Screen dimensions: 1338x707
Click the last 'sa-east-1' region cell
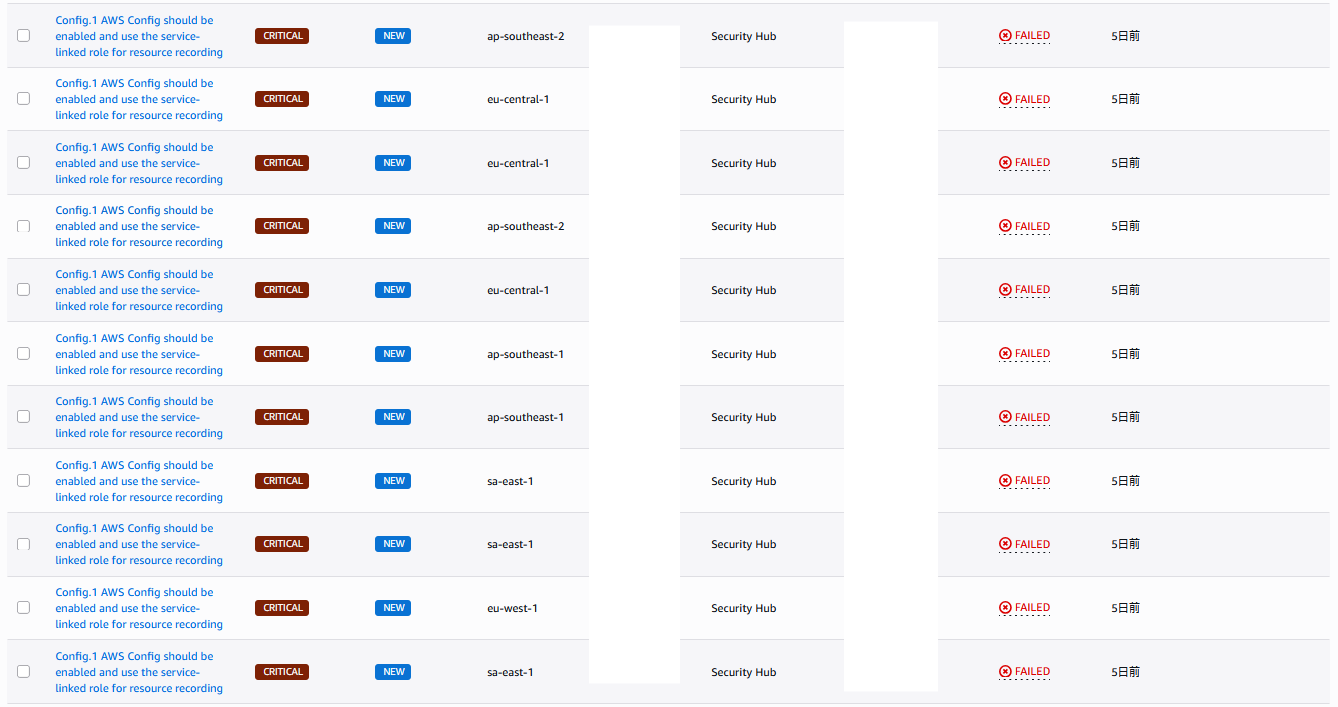point(510,672)
